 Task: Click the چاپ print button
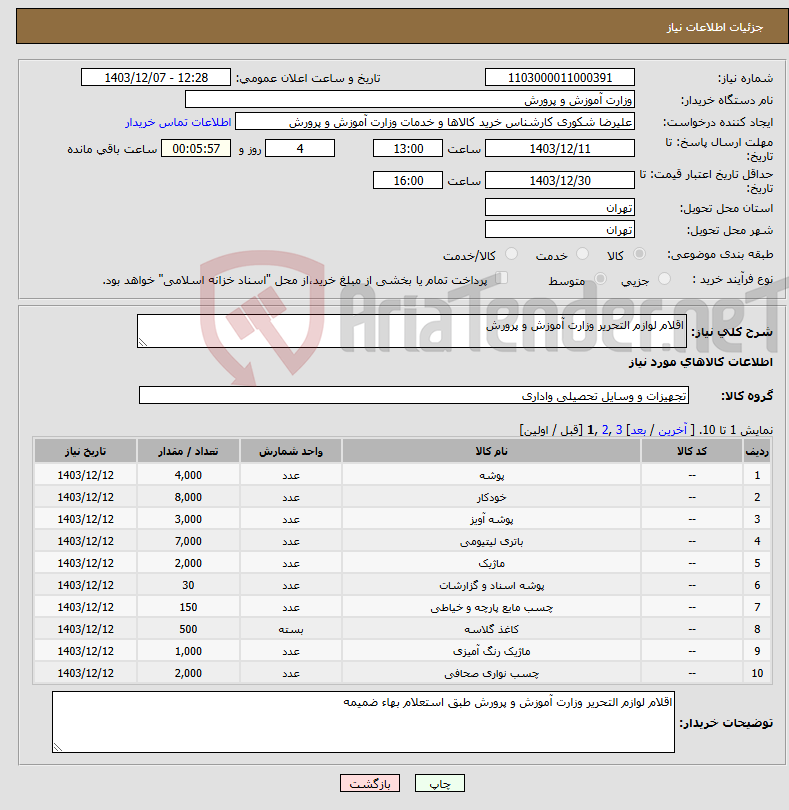coord(440,783)
